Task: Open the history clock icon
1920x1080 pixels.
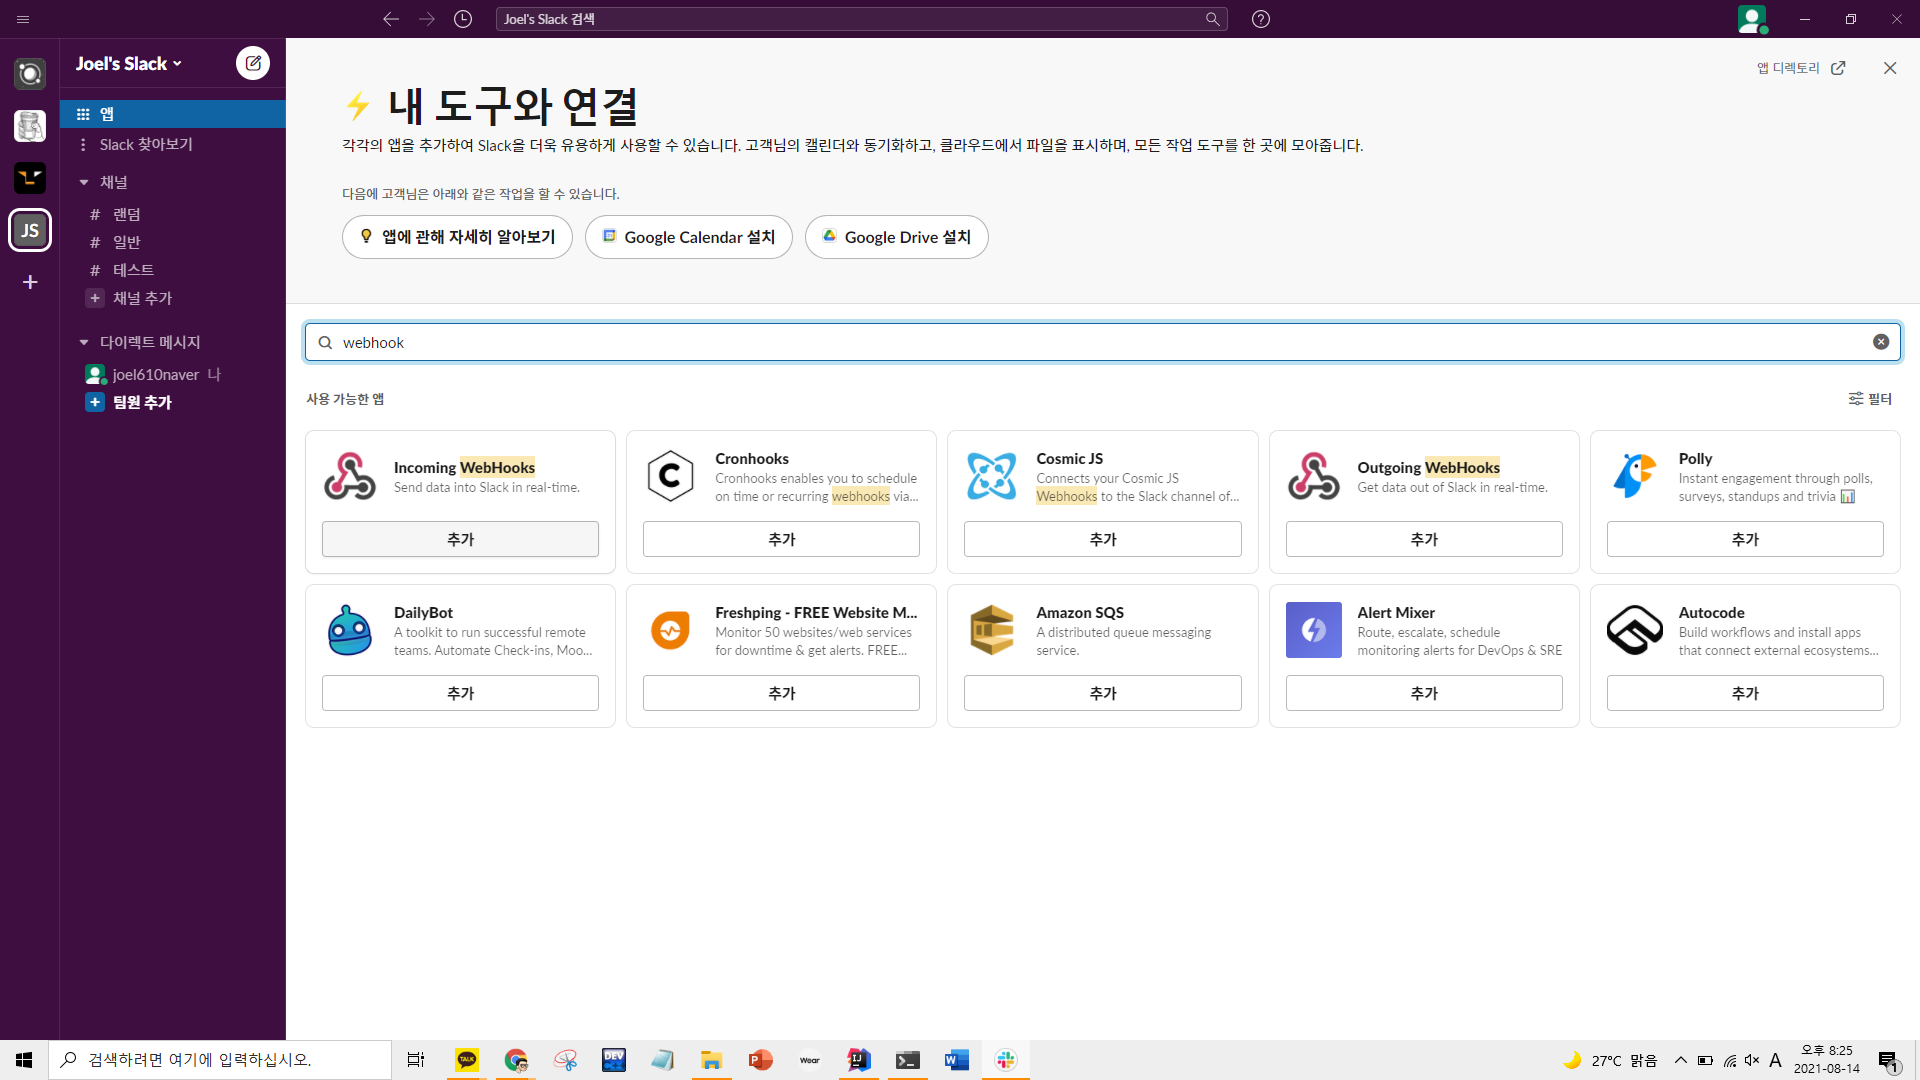Action: 463,19
